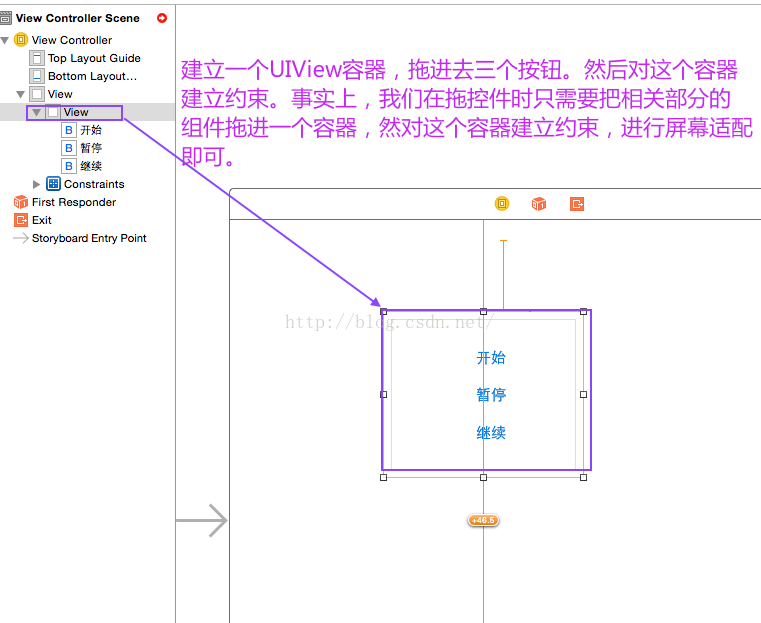The height and width of the screenshot is (623, 761).
Task: Click the View Controller icon in scene dock
Action: (502, 203)
